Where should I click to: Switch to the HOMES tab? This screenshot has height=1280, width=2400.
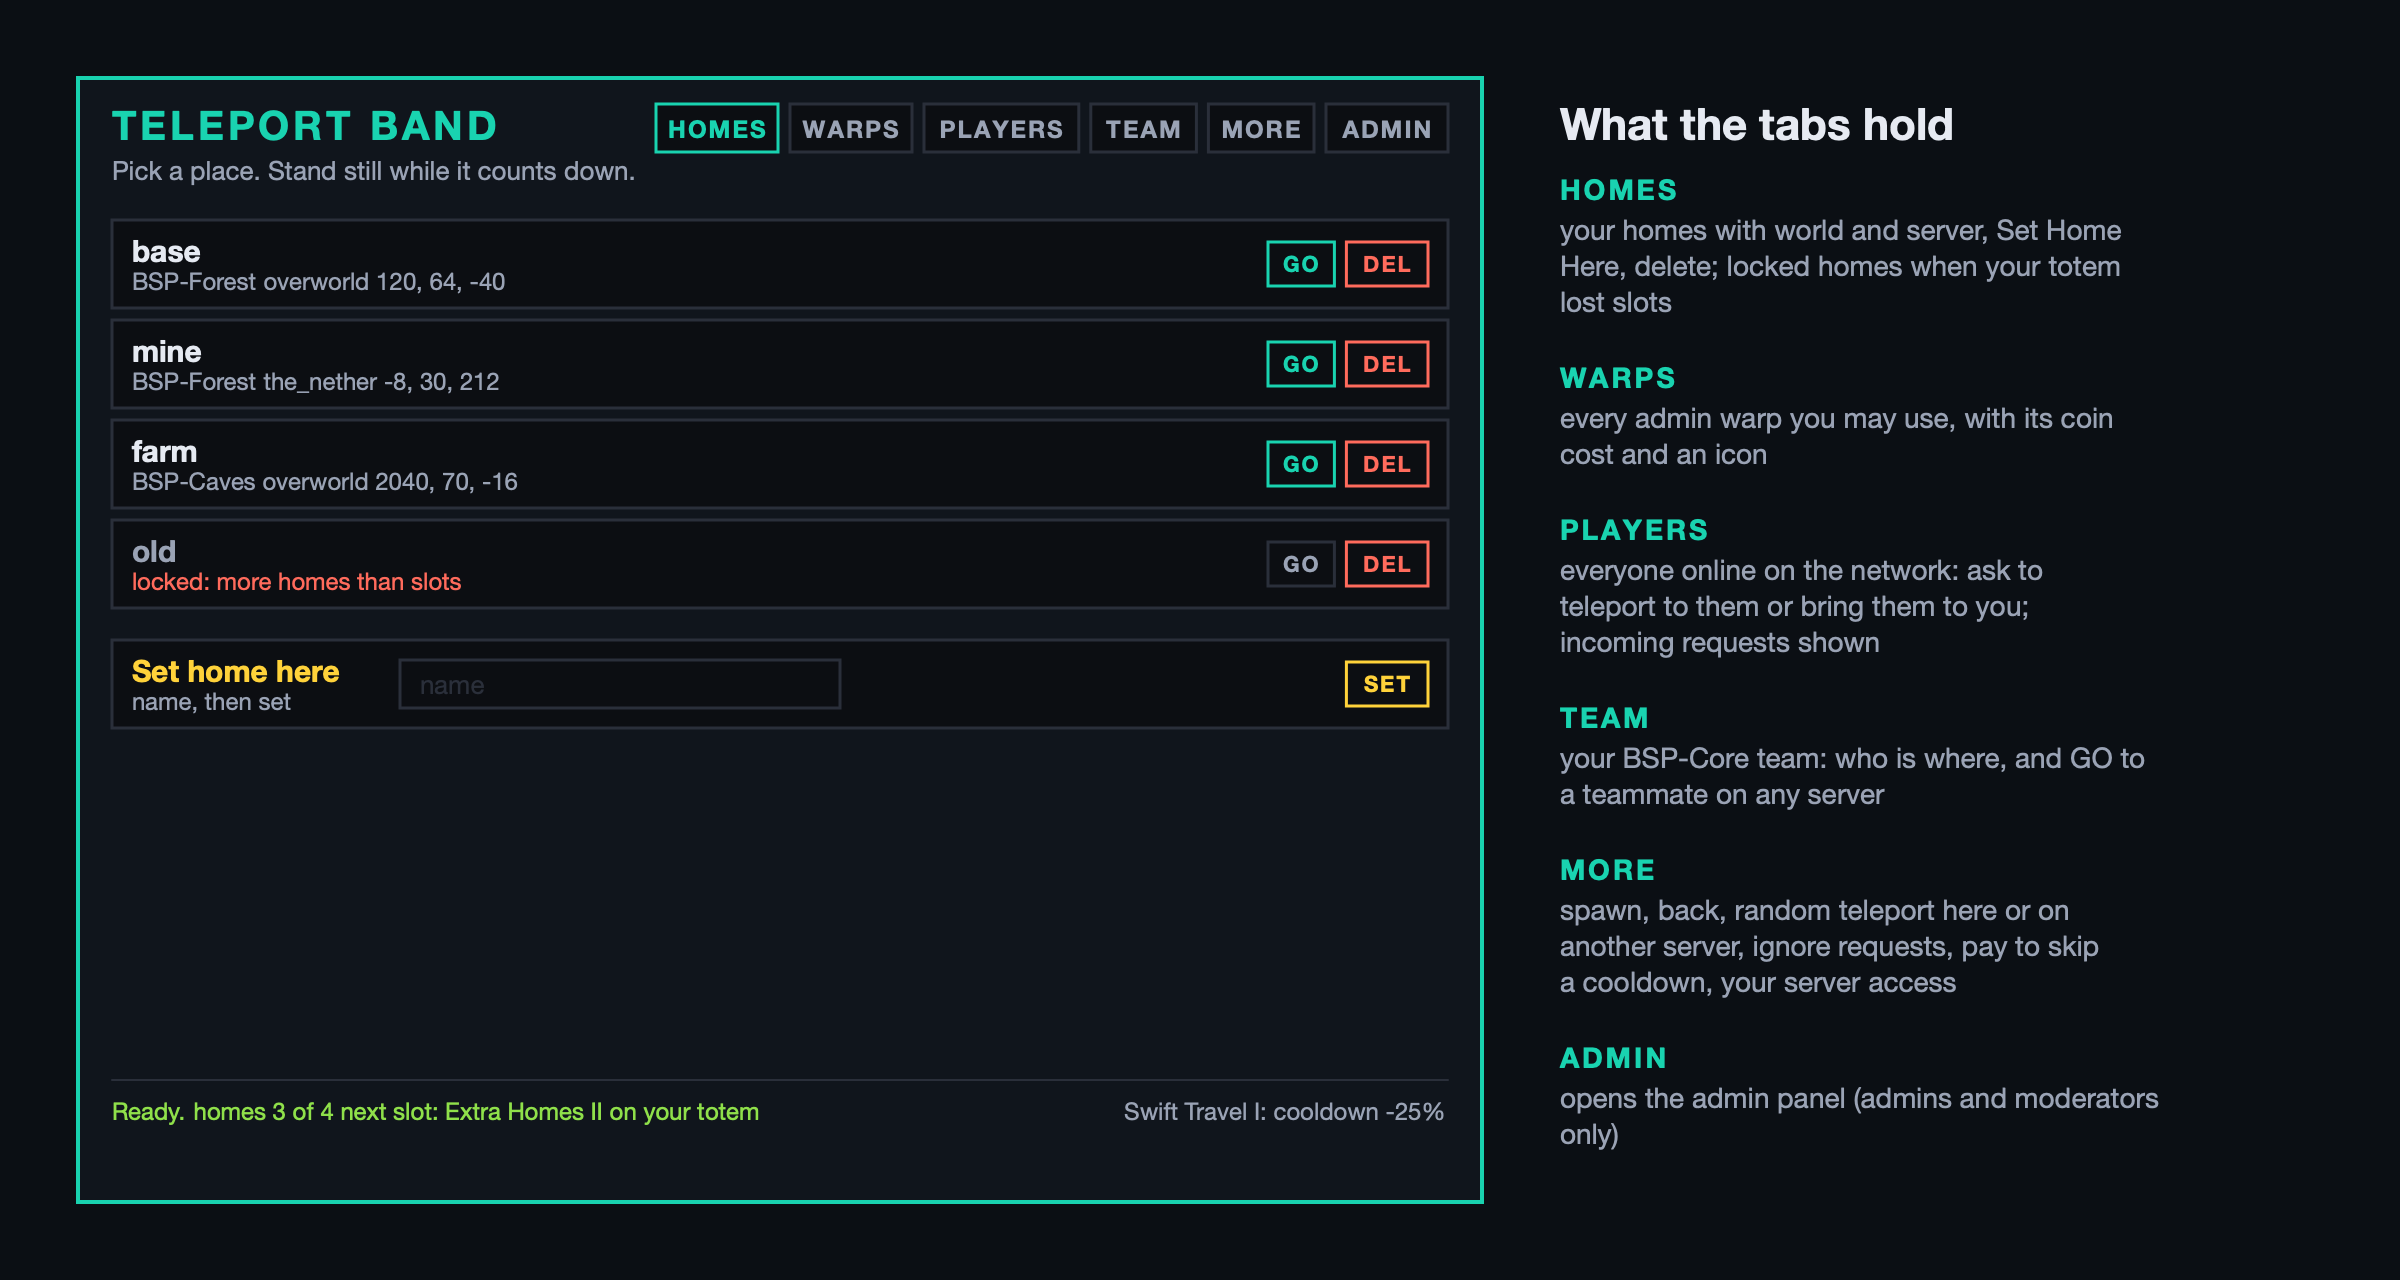tap(717, 128)
